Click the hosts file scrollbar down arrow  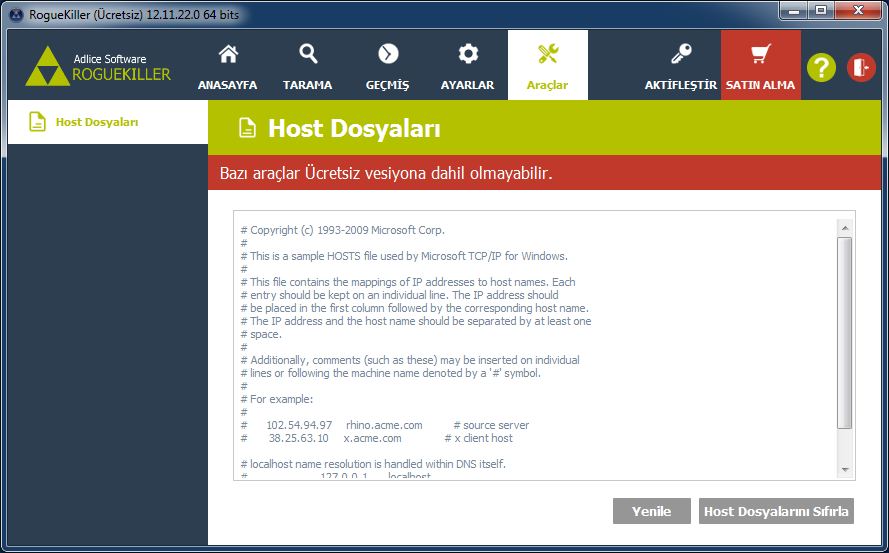coord(845,470)
